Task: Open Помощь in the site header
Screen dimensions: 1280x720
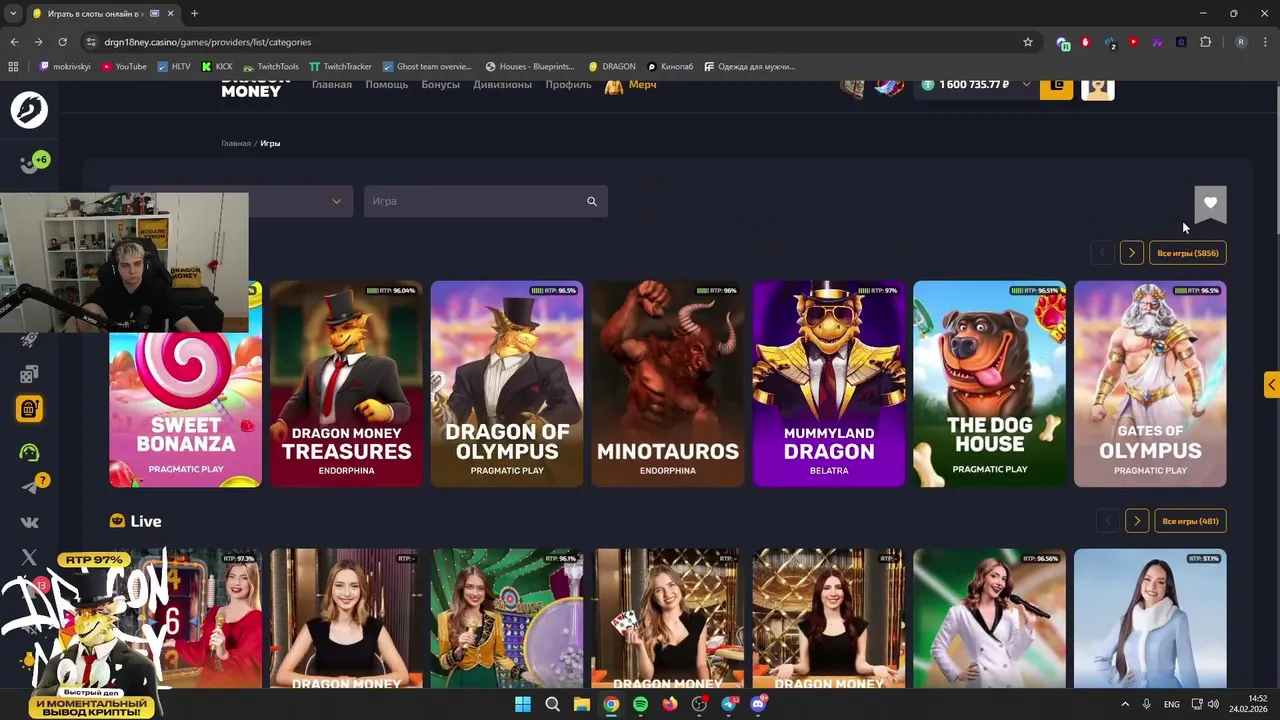Action: pos(386,85)
